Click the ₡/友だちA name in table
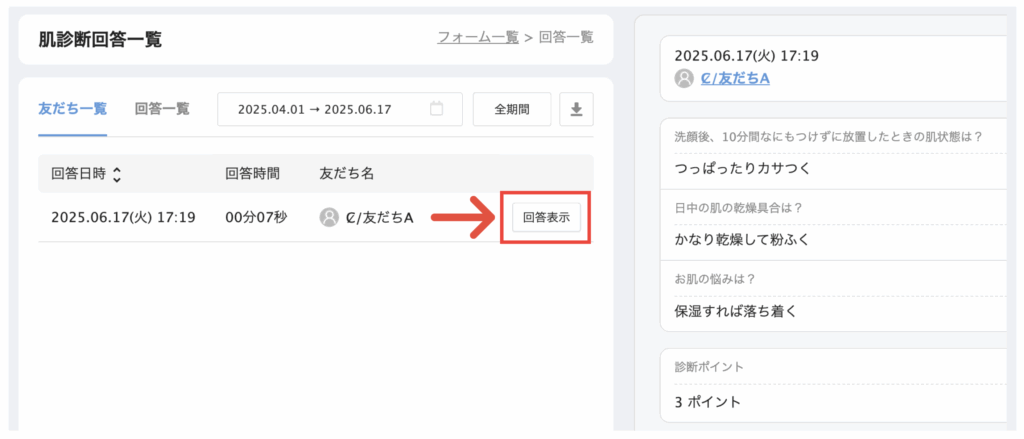This screenshot has height=439, width=1024. [x=379, y=217]
